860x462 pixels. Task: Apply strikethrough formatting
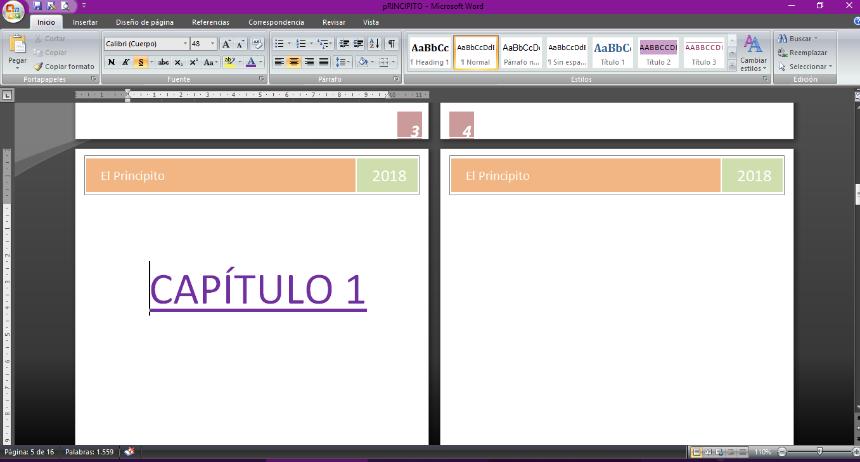pos(163,62)
